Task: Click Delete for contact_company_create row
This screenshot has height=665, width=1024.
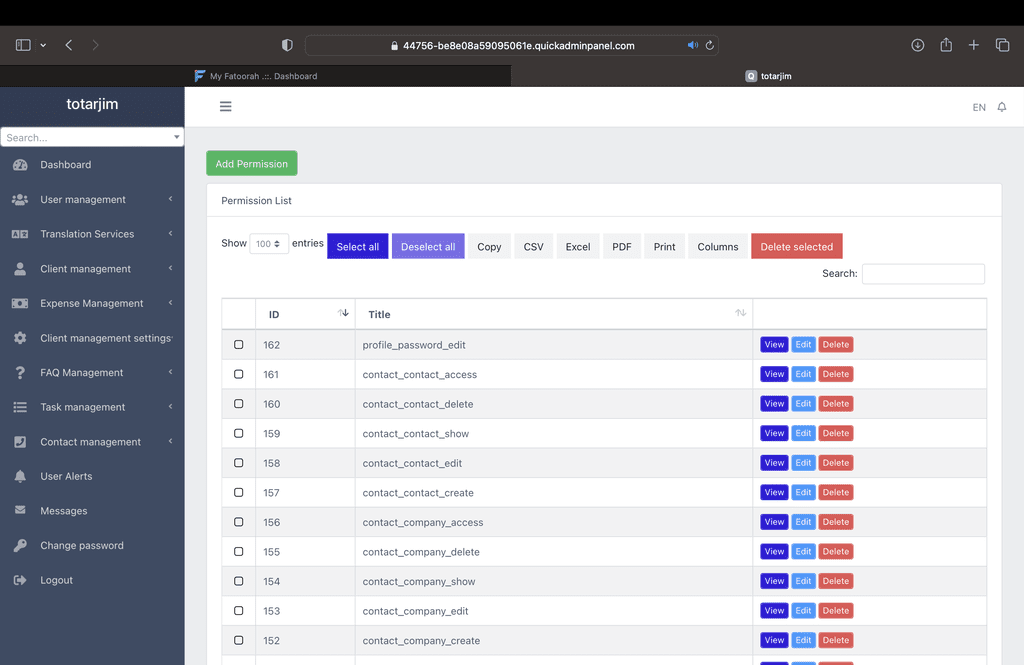Action: (x=835, y=640)
